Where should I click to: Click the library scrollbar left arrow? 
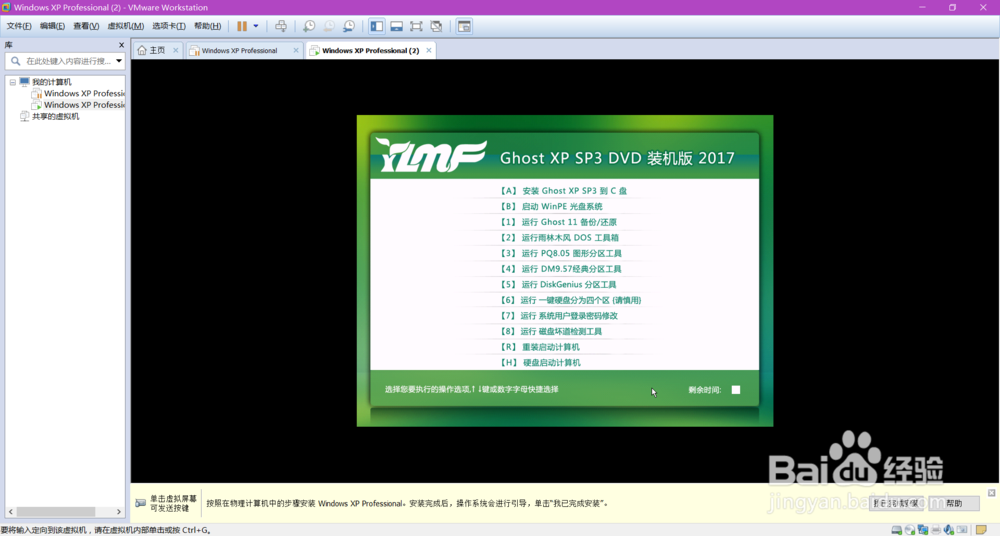coord(10,512)
